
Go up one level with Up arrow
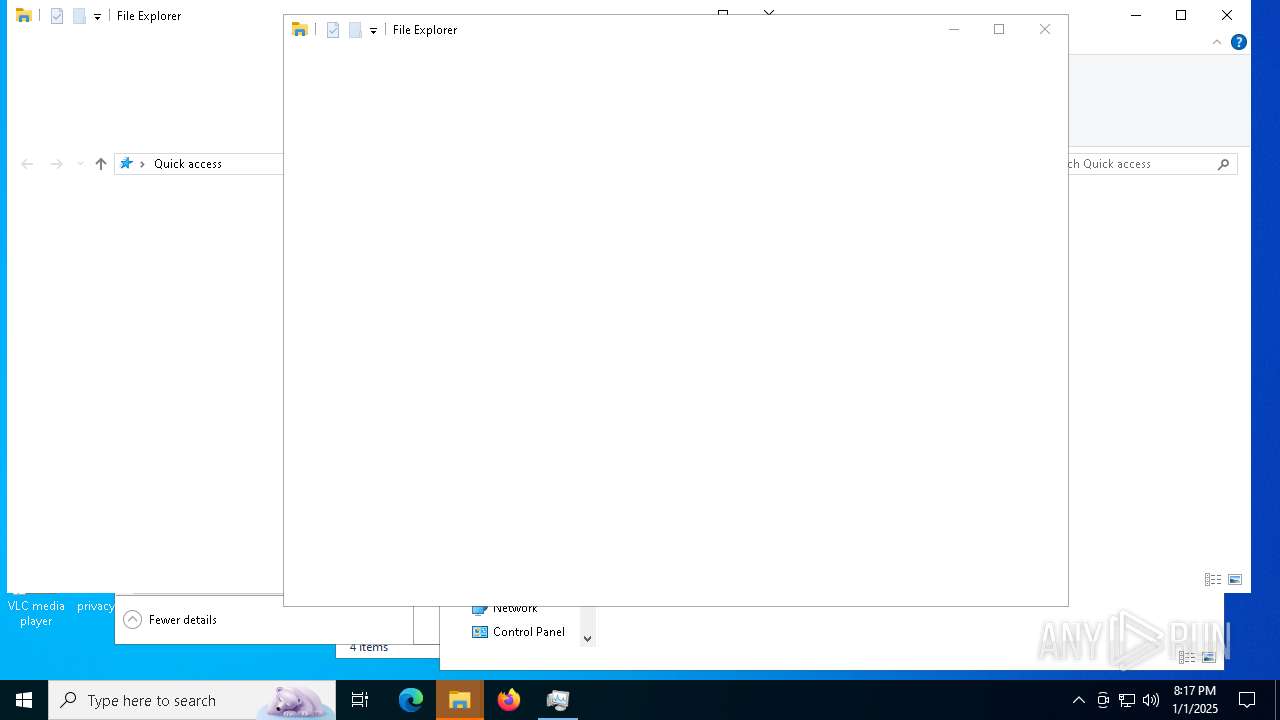[101, 164]
